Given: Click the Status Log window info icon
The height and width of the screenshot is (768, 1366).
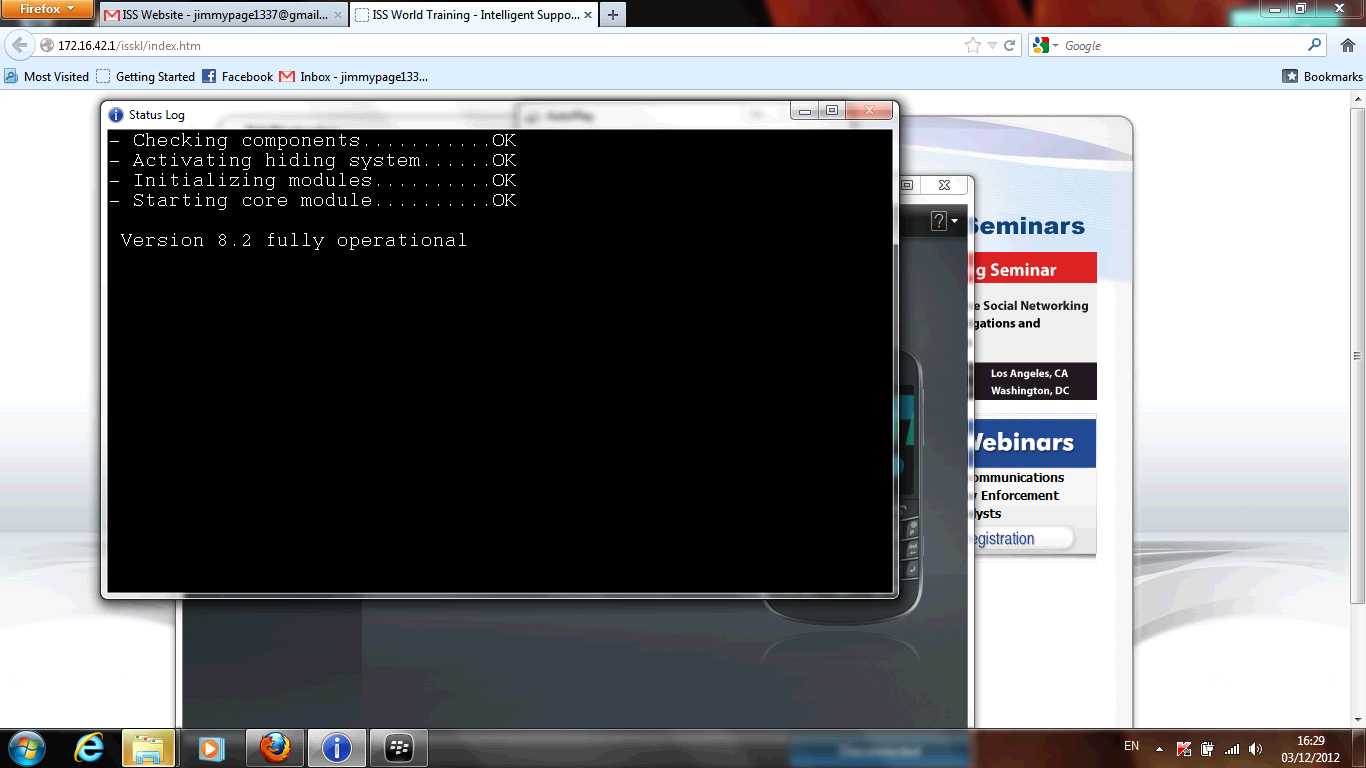Looking at the screenshot, I should pyautogui.click(x=116, y=115).
